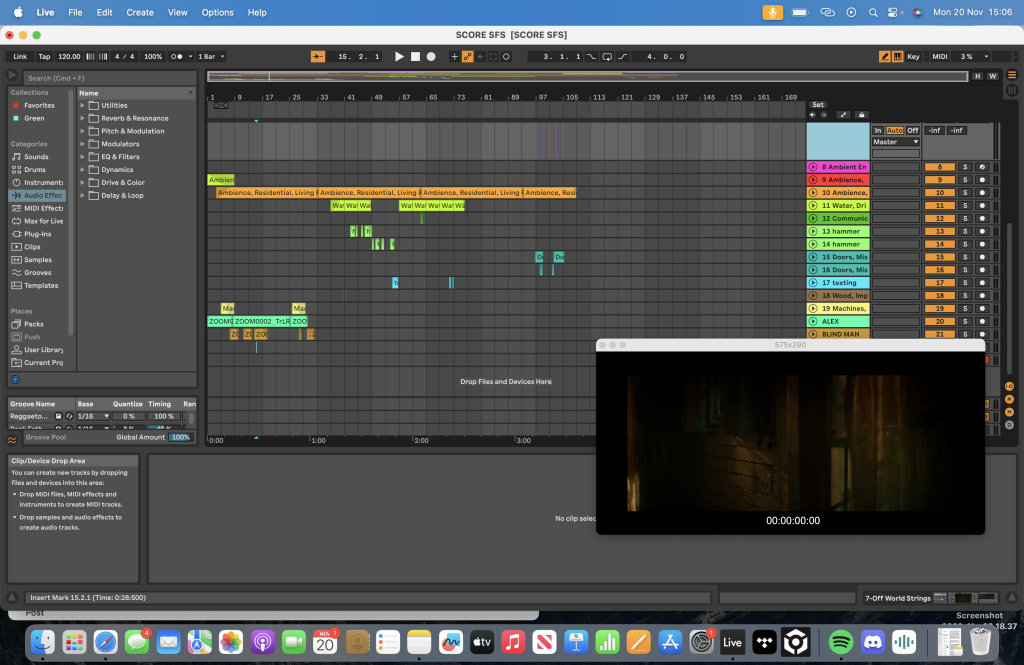Set monitoring to Off
1024x665 pixels.
click(x=912, y=131)
